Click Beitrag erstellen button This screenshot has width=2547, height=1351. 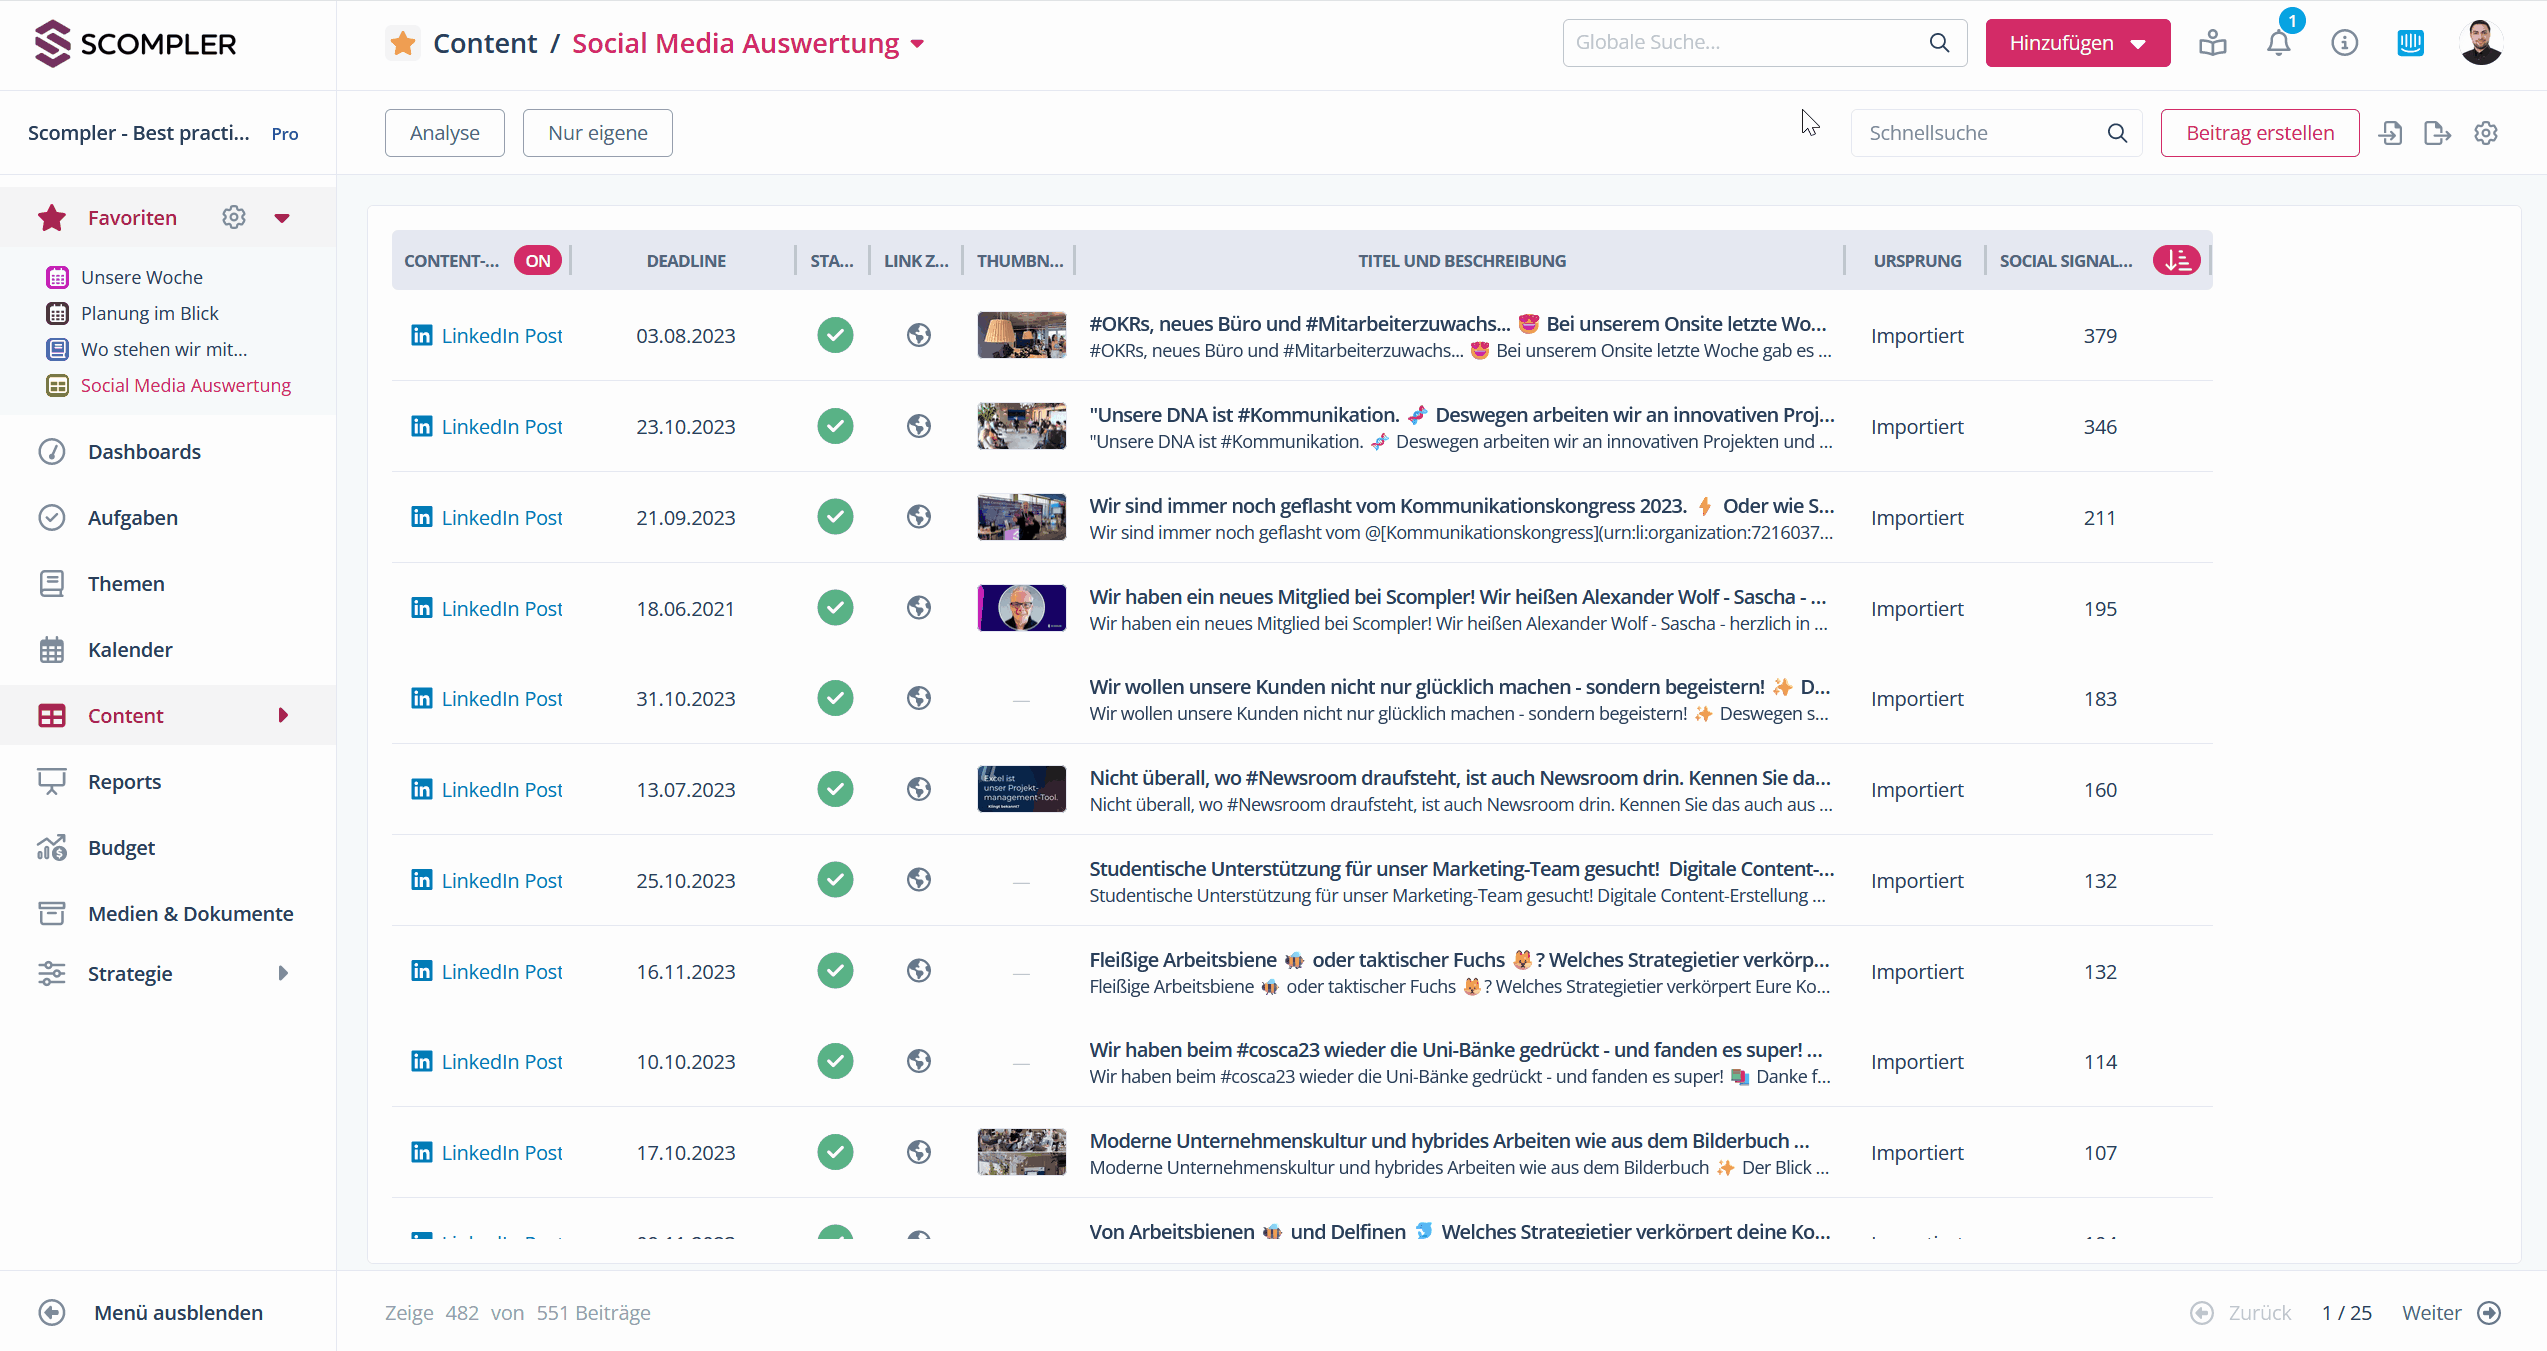2259,133
